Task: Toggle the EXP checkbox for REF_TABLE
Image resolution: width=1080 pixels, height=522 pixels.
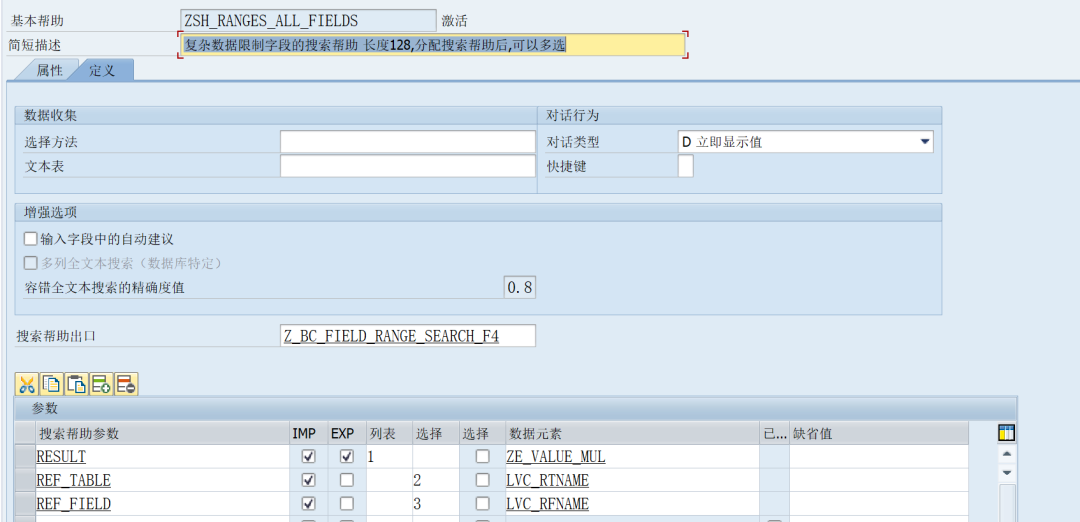Action: (x=347, y=480)
